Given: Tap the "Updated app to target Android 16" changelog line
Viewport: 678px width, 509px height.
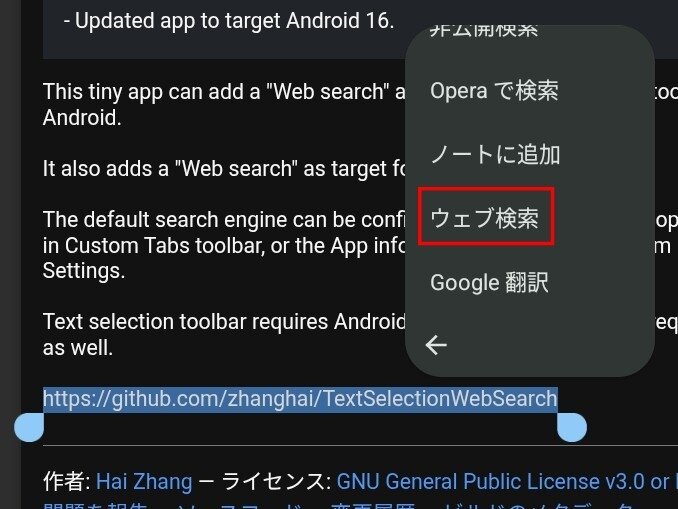Looking at the screenshot, I should (x=229, y=21).
